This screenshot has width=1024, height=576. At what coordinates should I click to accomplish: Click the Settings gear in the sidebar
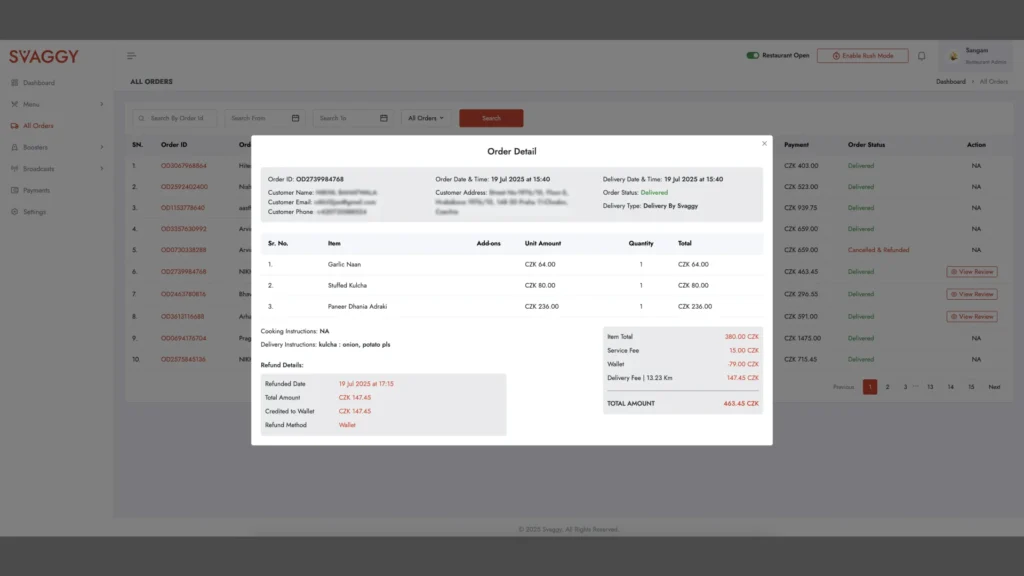coord(13,212)
